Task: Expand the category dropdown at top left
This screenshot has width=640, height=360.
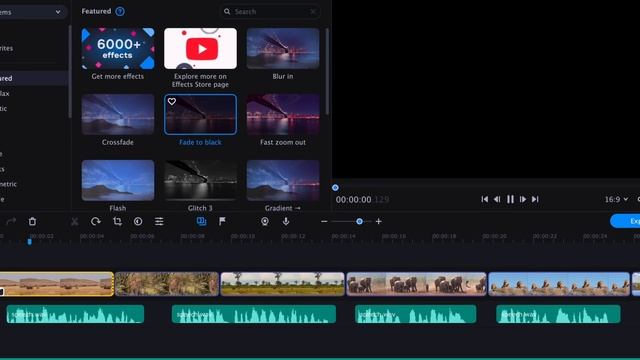Action: click(x=58, y=12)
